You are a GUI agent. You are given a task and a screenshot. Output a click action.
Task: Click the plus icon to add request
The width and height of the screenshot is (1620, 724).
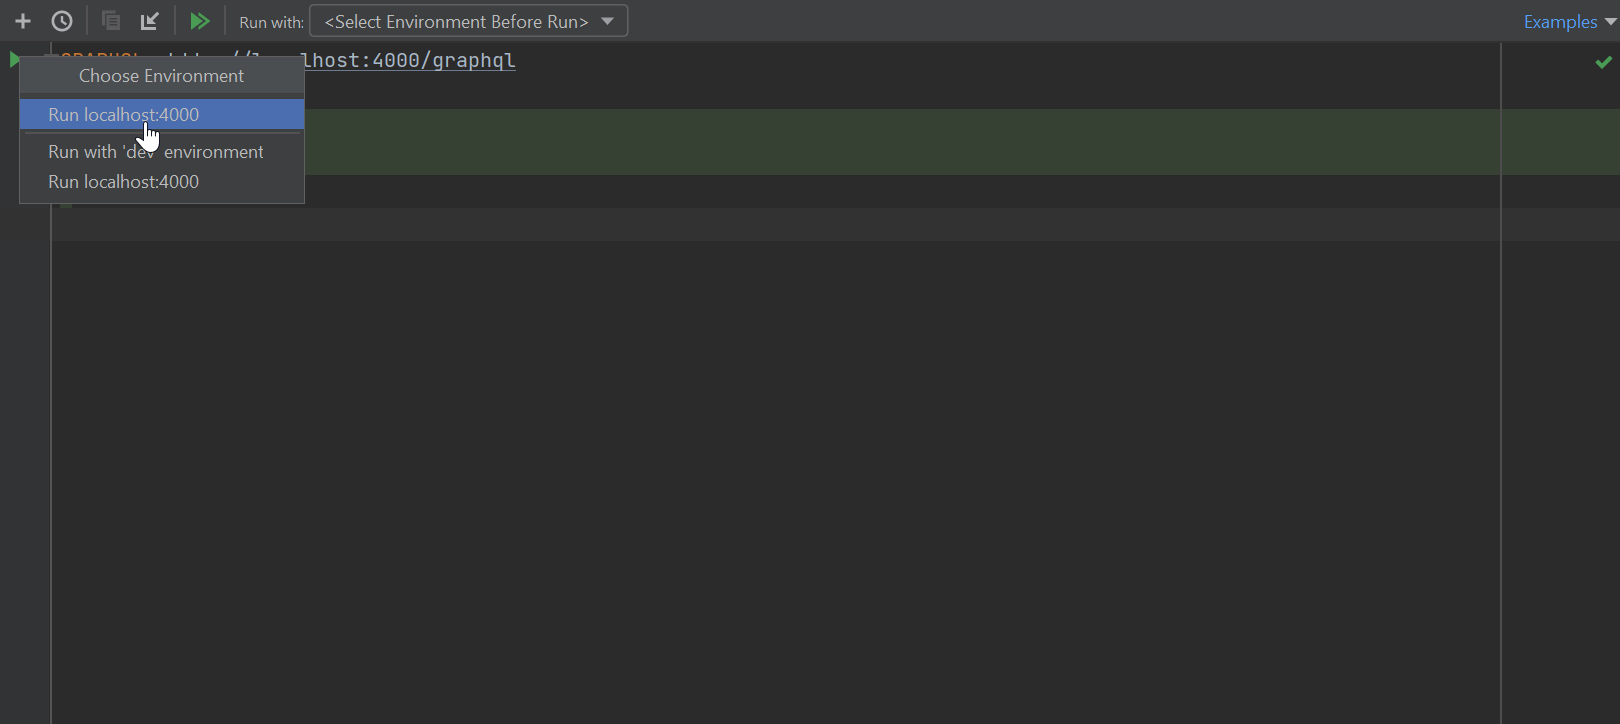pyautogui.click(x=23, y=21)
